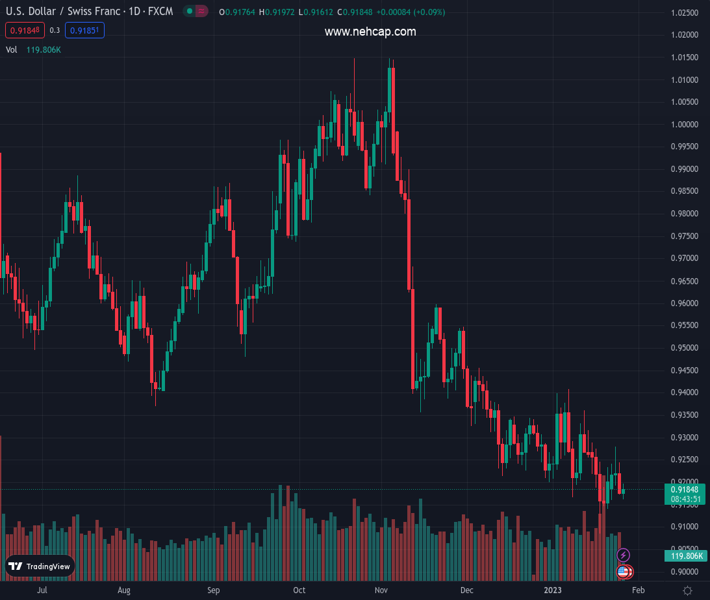Viewport: 710px width, 600px height.
Task: Click the blue buy price 0.91851 button
Action: pyautogui.click(x=85, y=30)
